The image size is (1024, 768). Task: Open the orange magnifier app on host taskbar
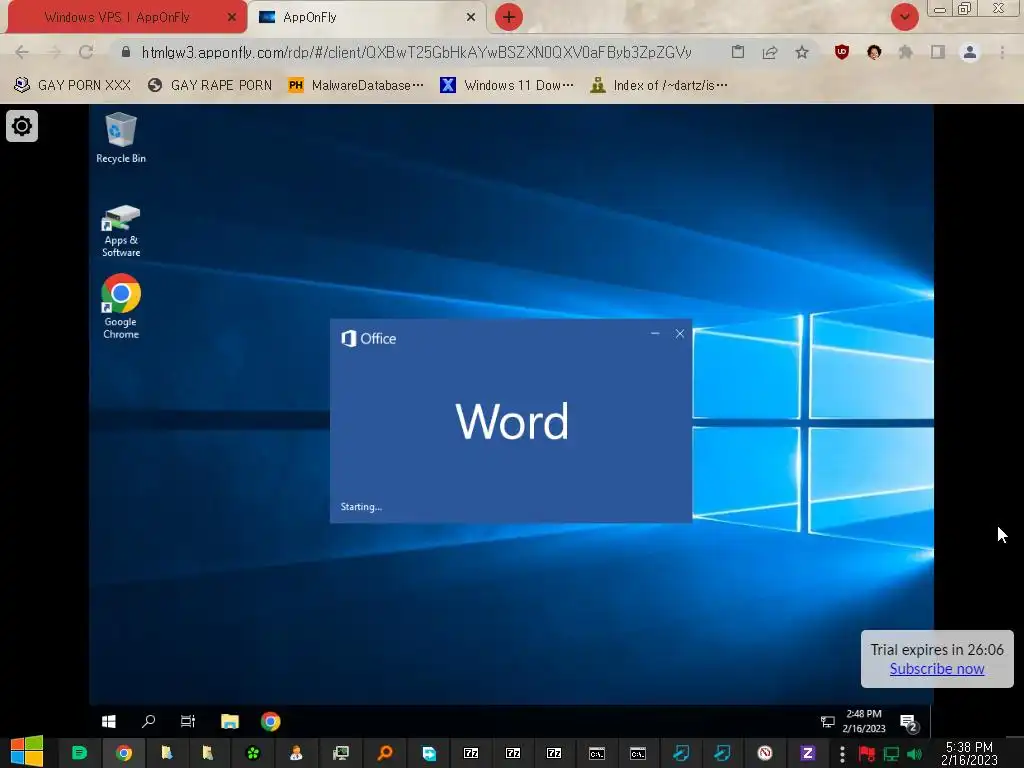[385, 753]
